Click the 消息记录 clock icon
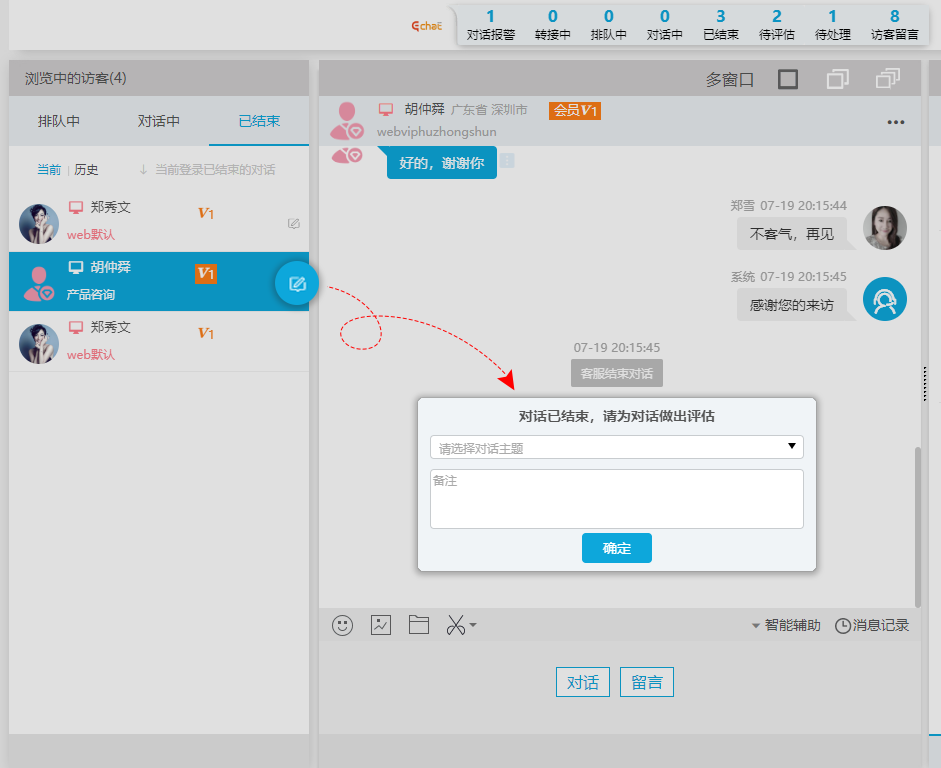The height and width of the screenshot is (768, 941). (x=843, y=626)
